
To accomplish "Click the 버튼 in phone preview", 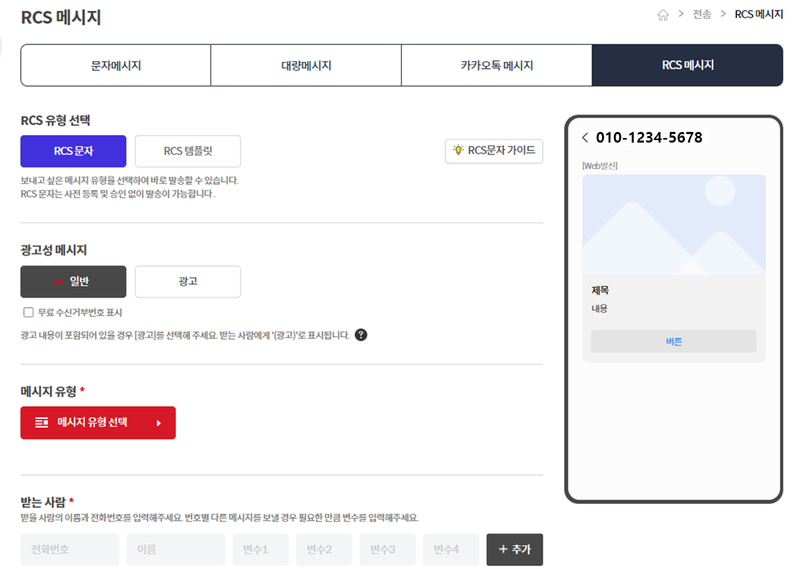I will coord(673,342).
